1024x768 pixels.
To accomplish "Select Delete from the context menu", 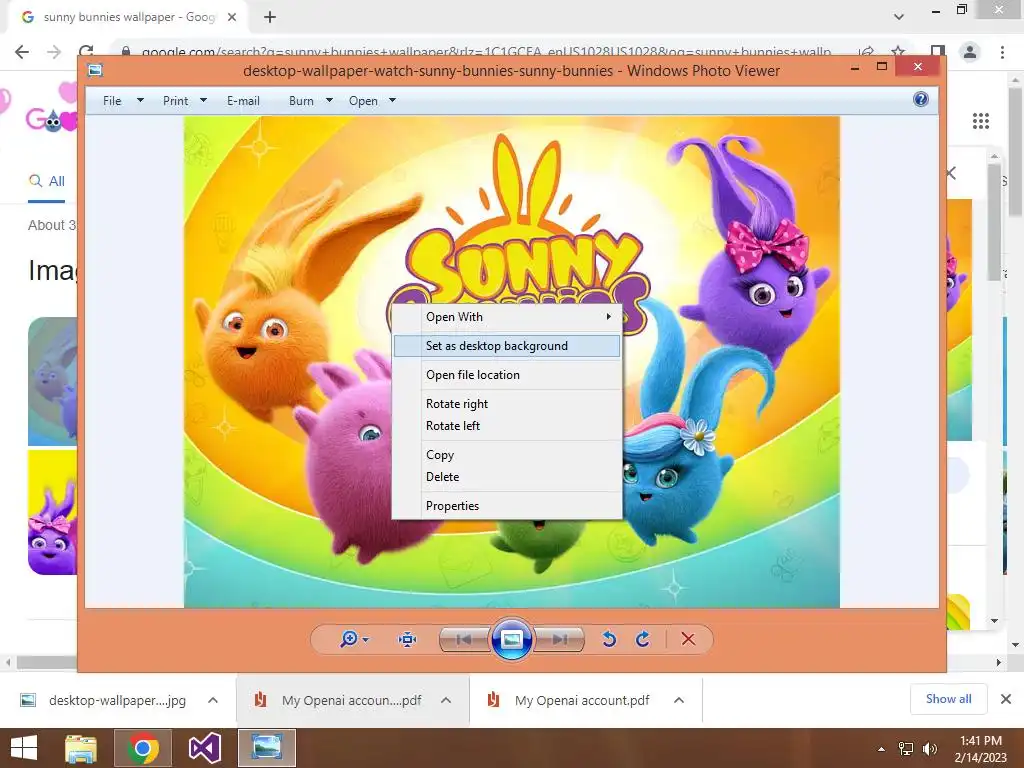I will click(506, 477).
